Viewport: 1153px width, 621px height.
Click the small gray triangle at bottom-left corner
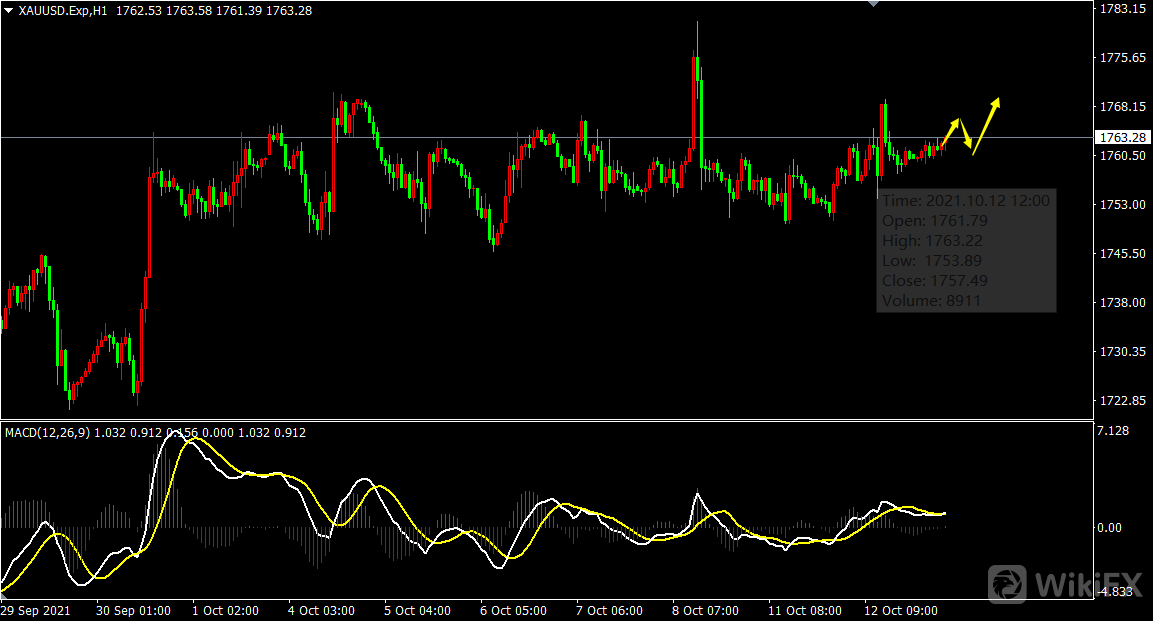click(4, 596)
